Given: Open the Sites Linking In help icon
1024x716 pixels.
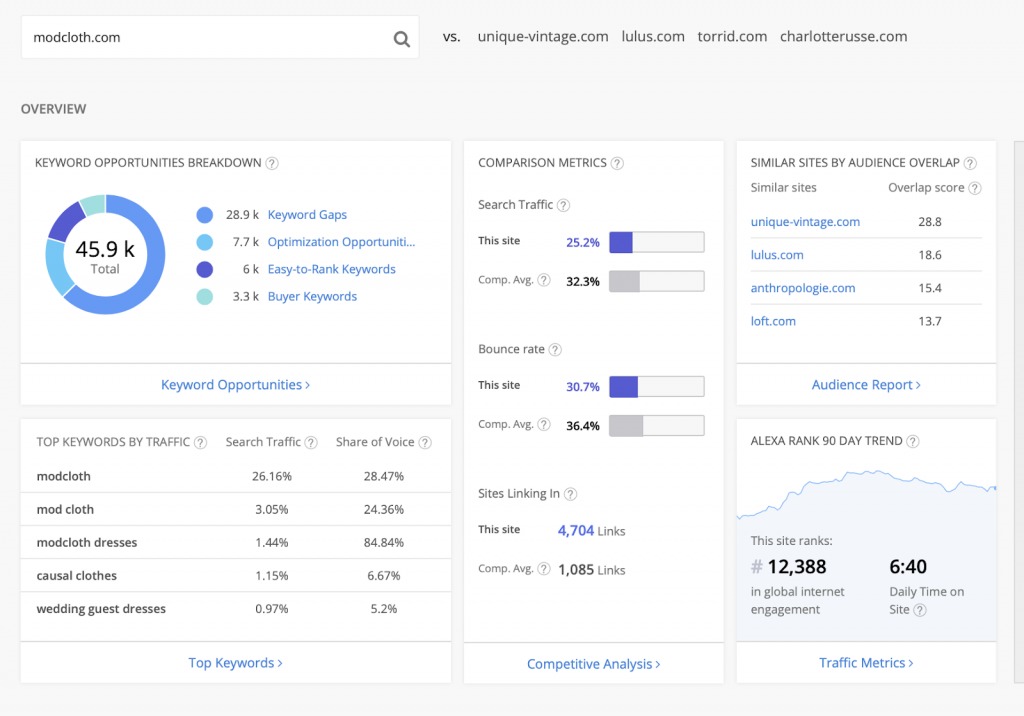Looking at the screenshot, I should [x=570, y=493].
